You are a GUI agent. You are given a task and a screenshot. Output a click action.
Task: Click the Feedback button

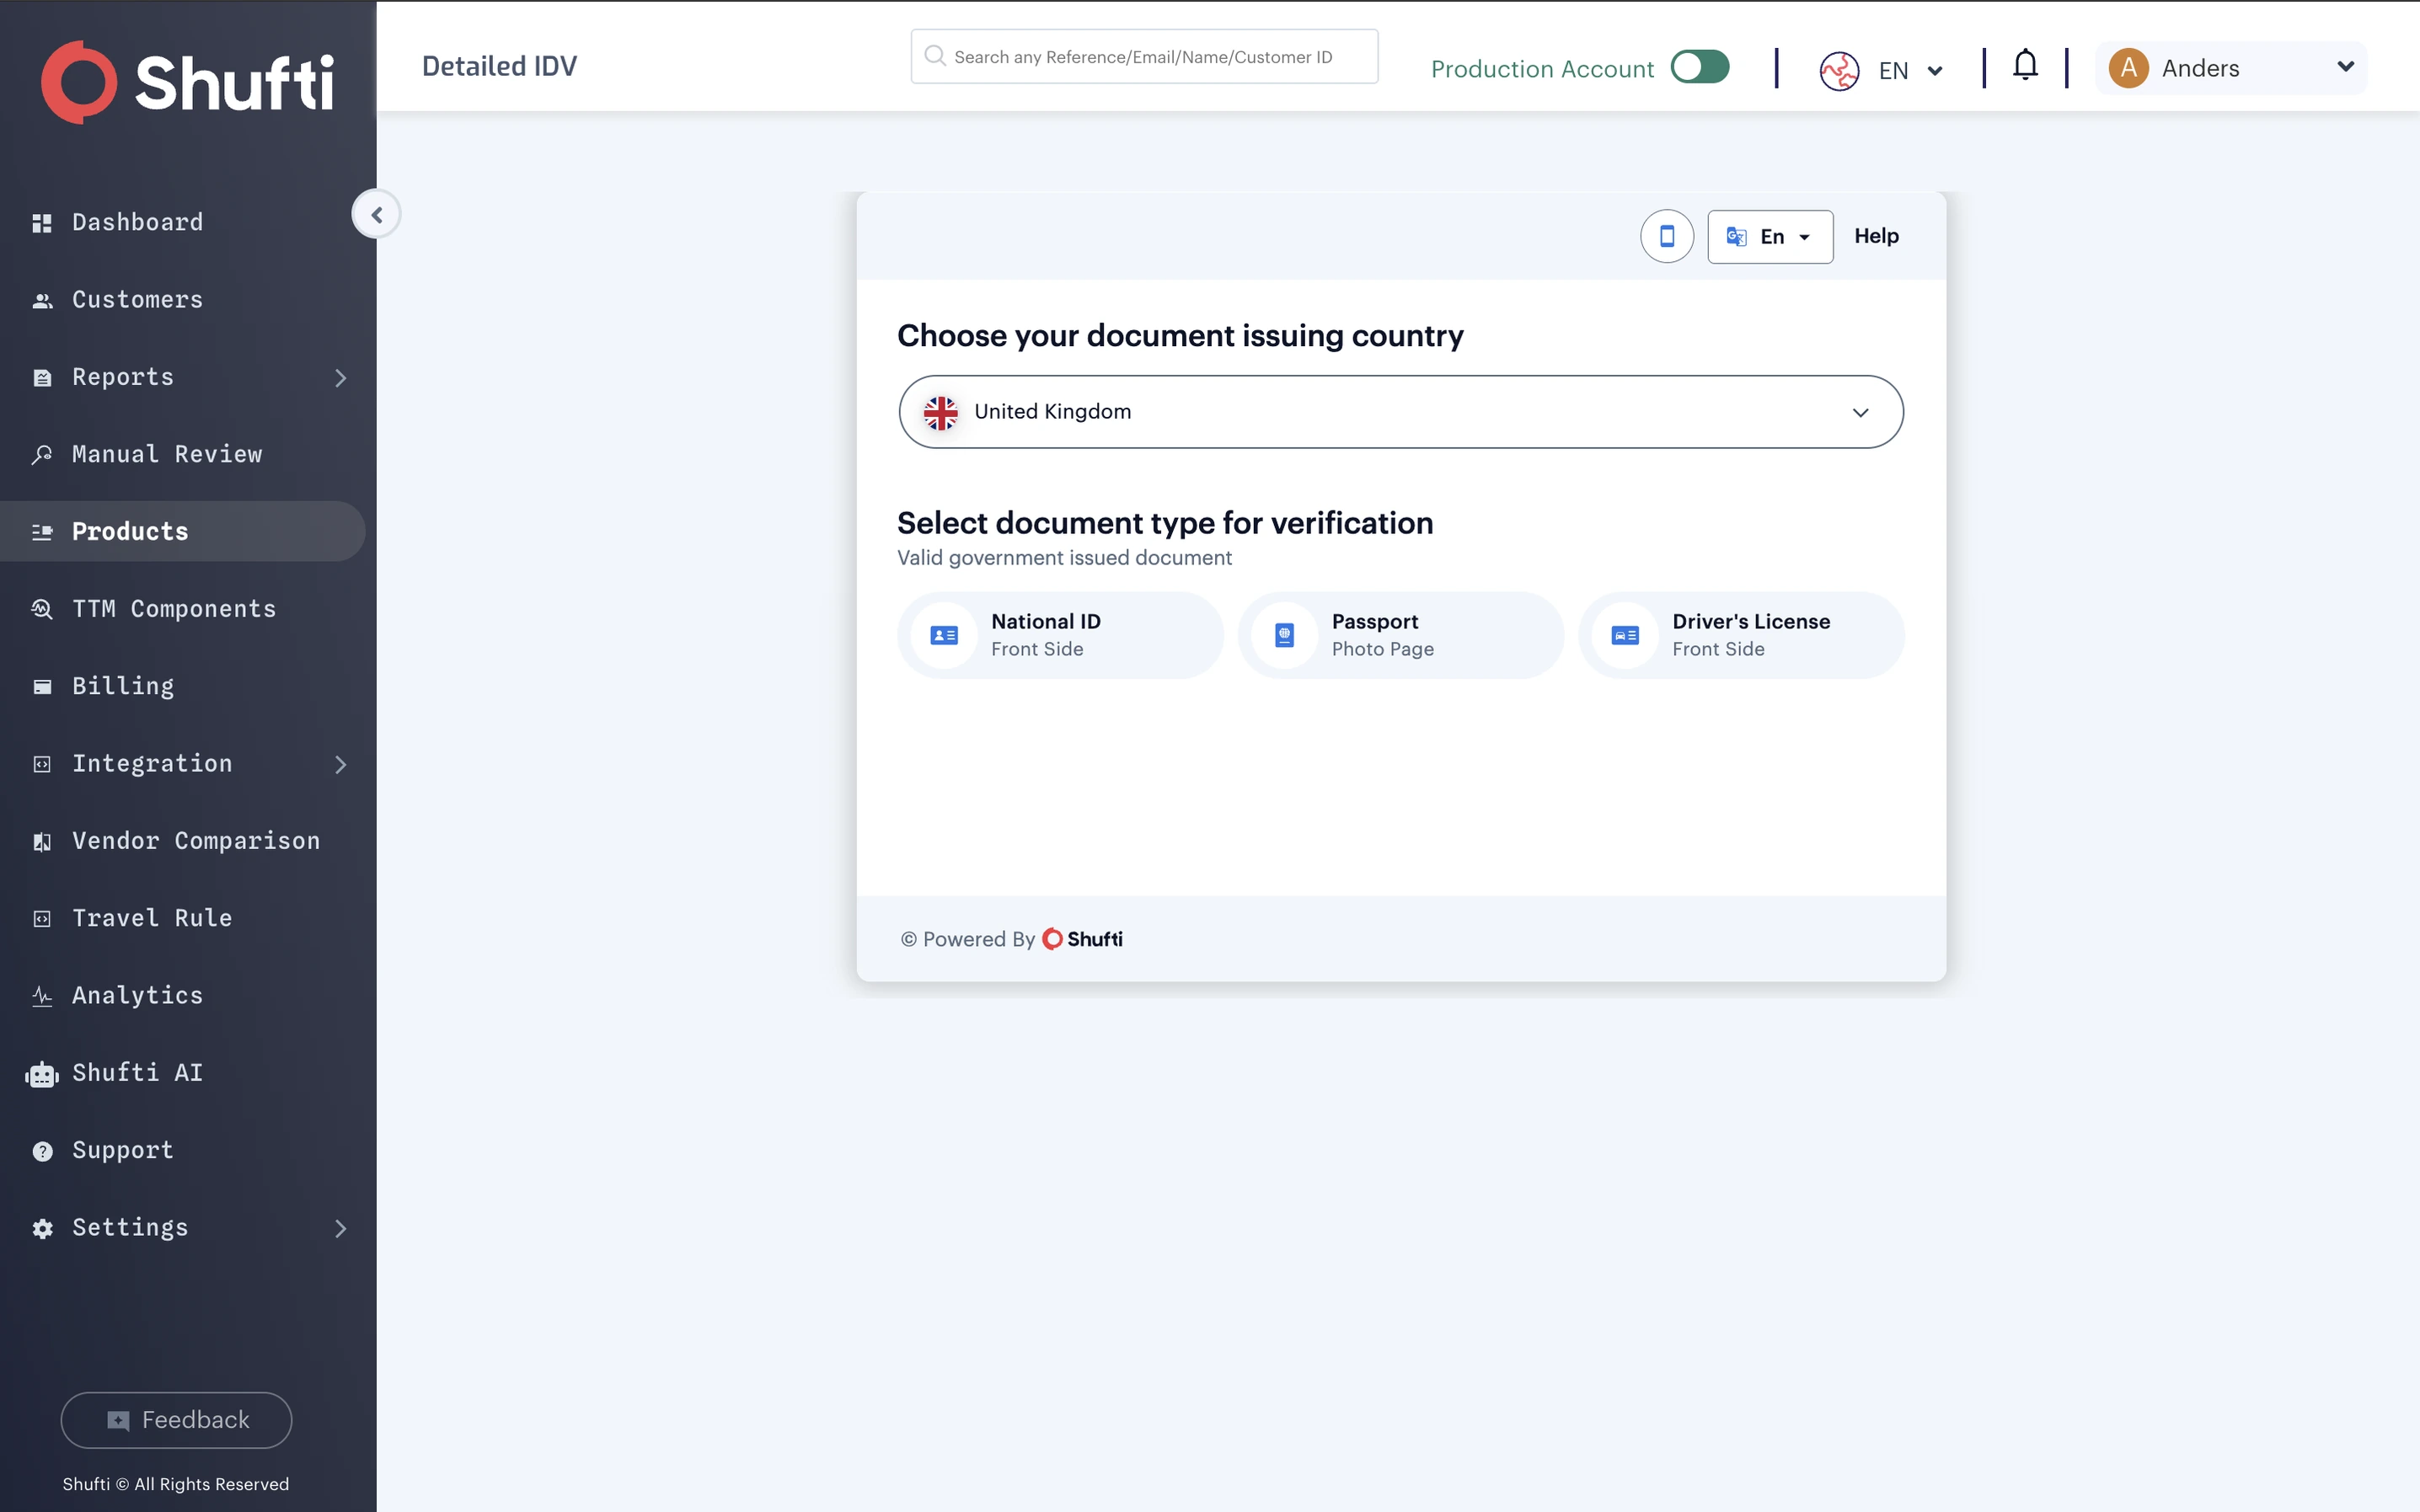coord(176,1420)
